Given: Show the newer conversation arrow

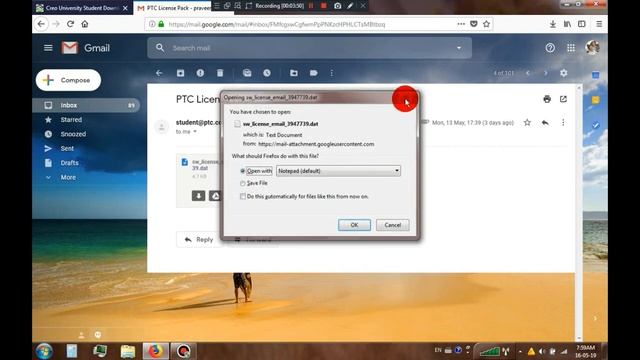Looking at the screenshot, I should tap(528, 73).
